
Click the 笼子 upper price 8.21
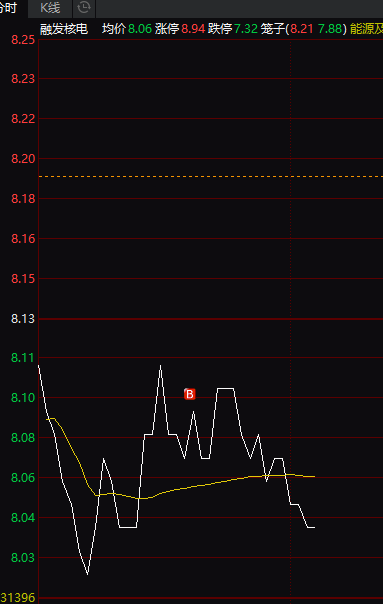(302, 29)
